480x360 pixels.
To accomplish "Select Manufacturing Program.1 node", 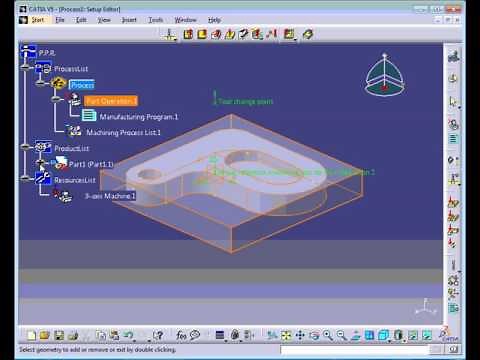I will click(x=139, y=117).
